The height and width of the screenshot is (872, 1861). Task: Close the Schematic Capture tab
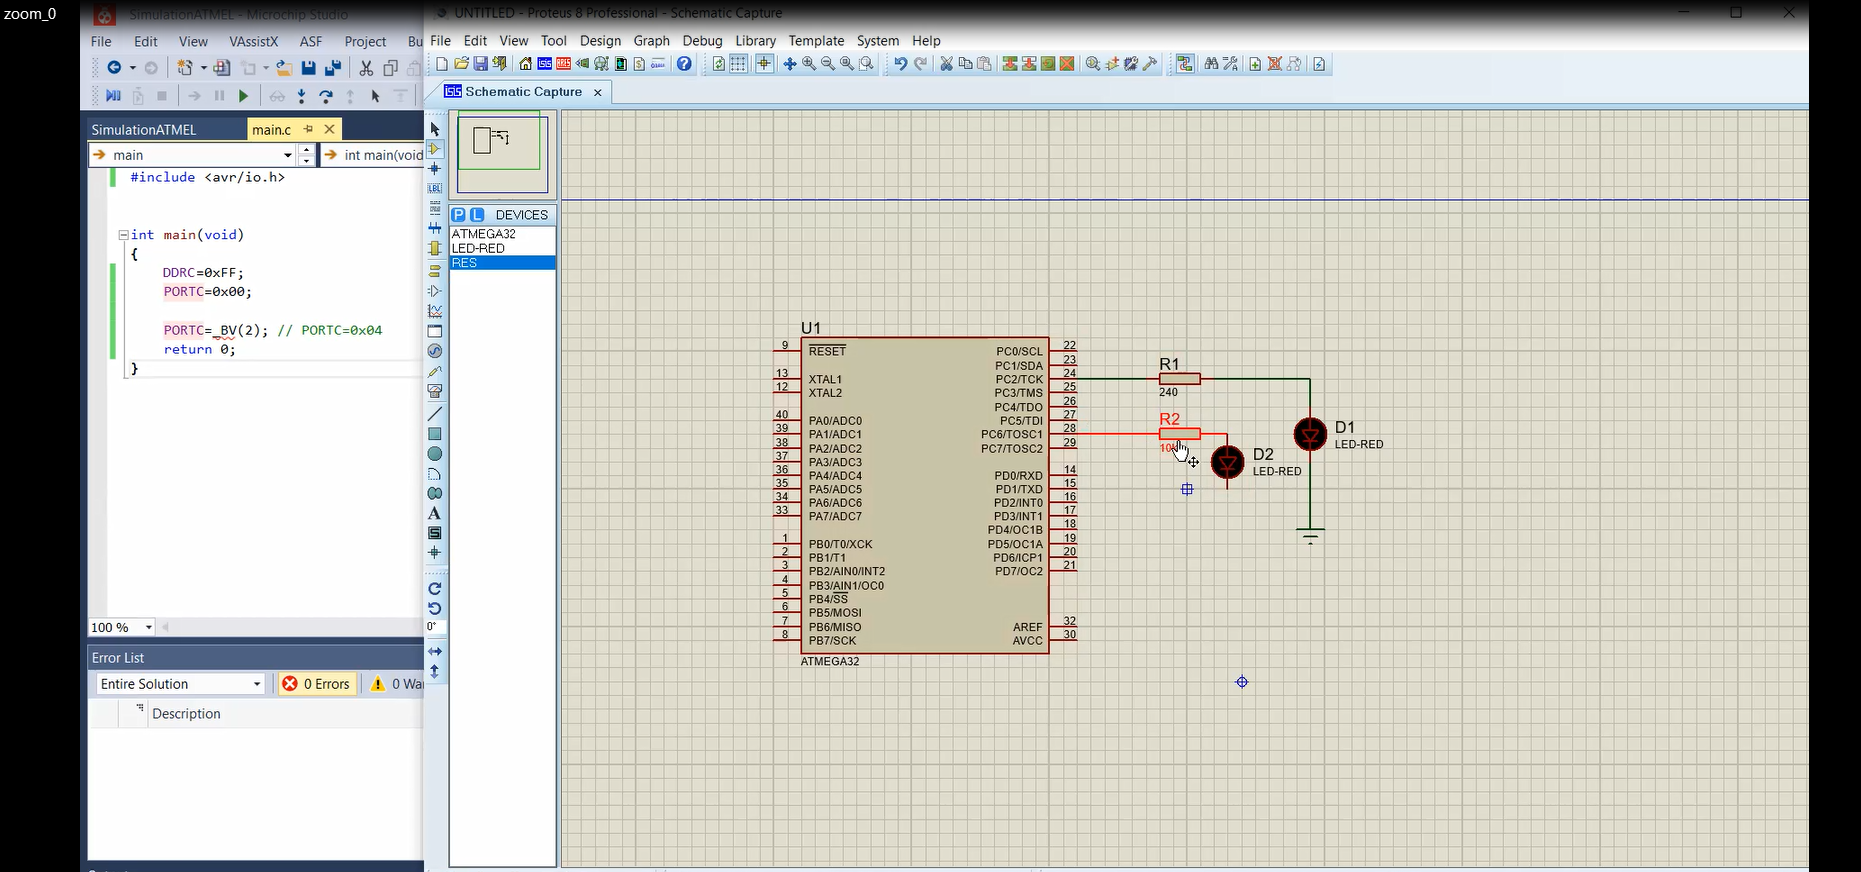point(598,92)
